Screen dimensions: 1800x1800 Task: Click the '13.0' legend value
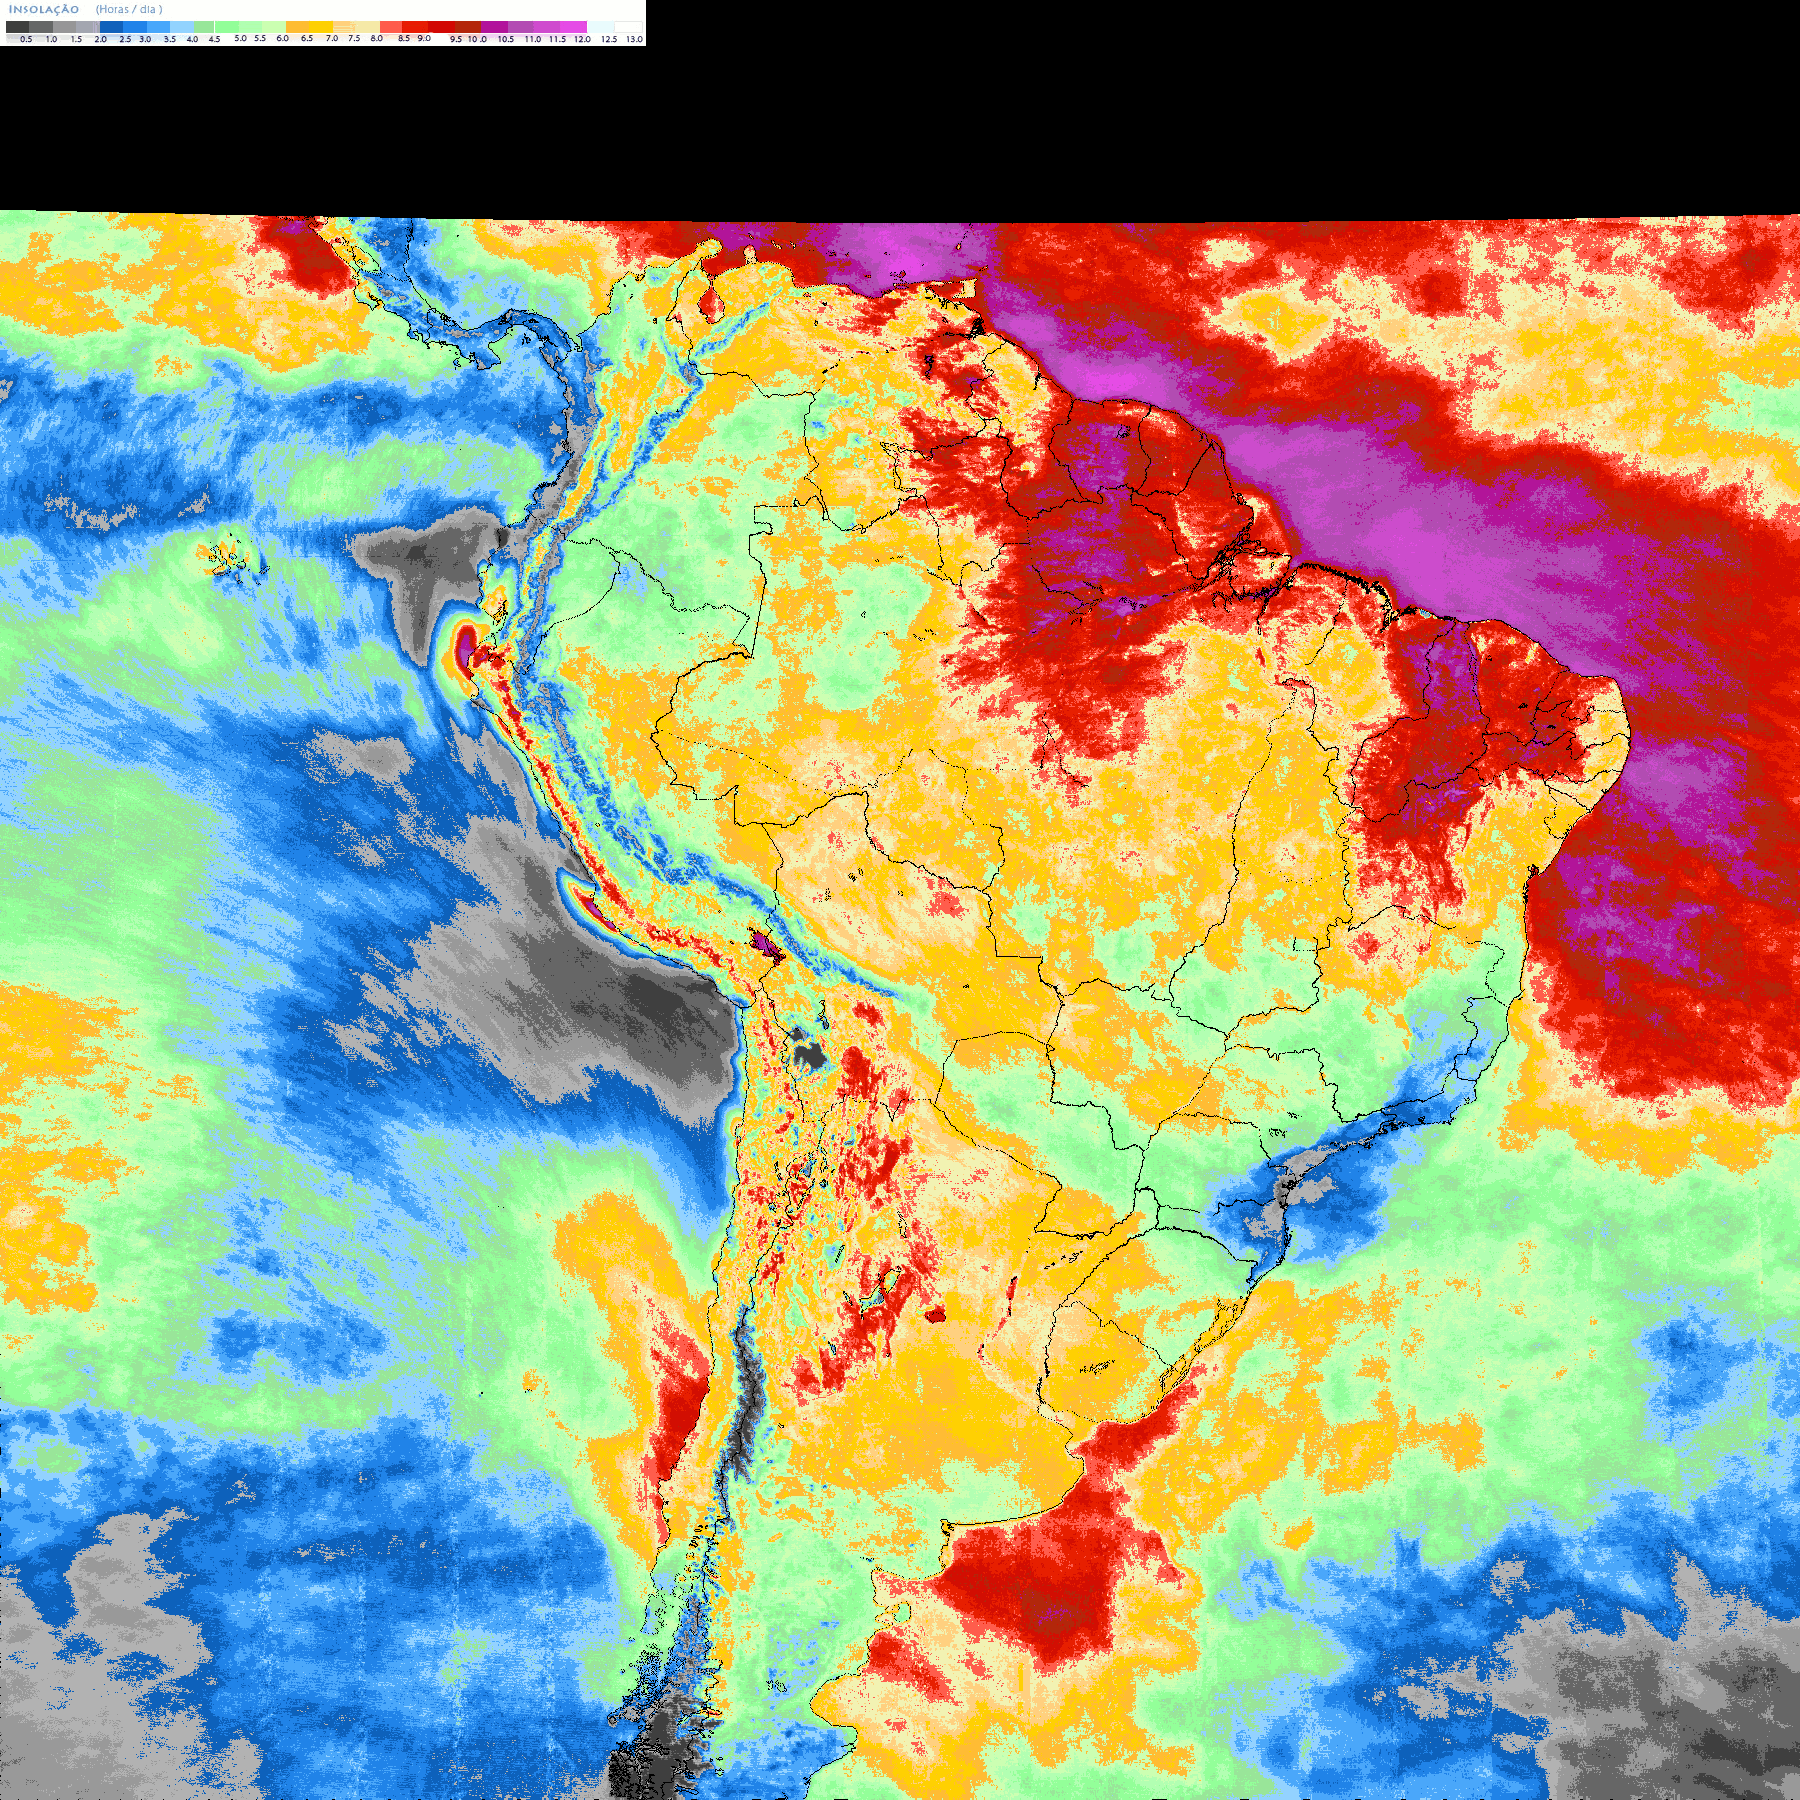pyautogui.click(x=634, y=39)
